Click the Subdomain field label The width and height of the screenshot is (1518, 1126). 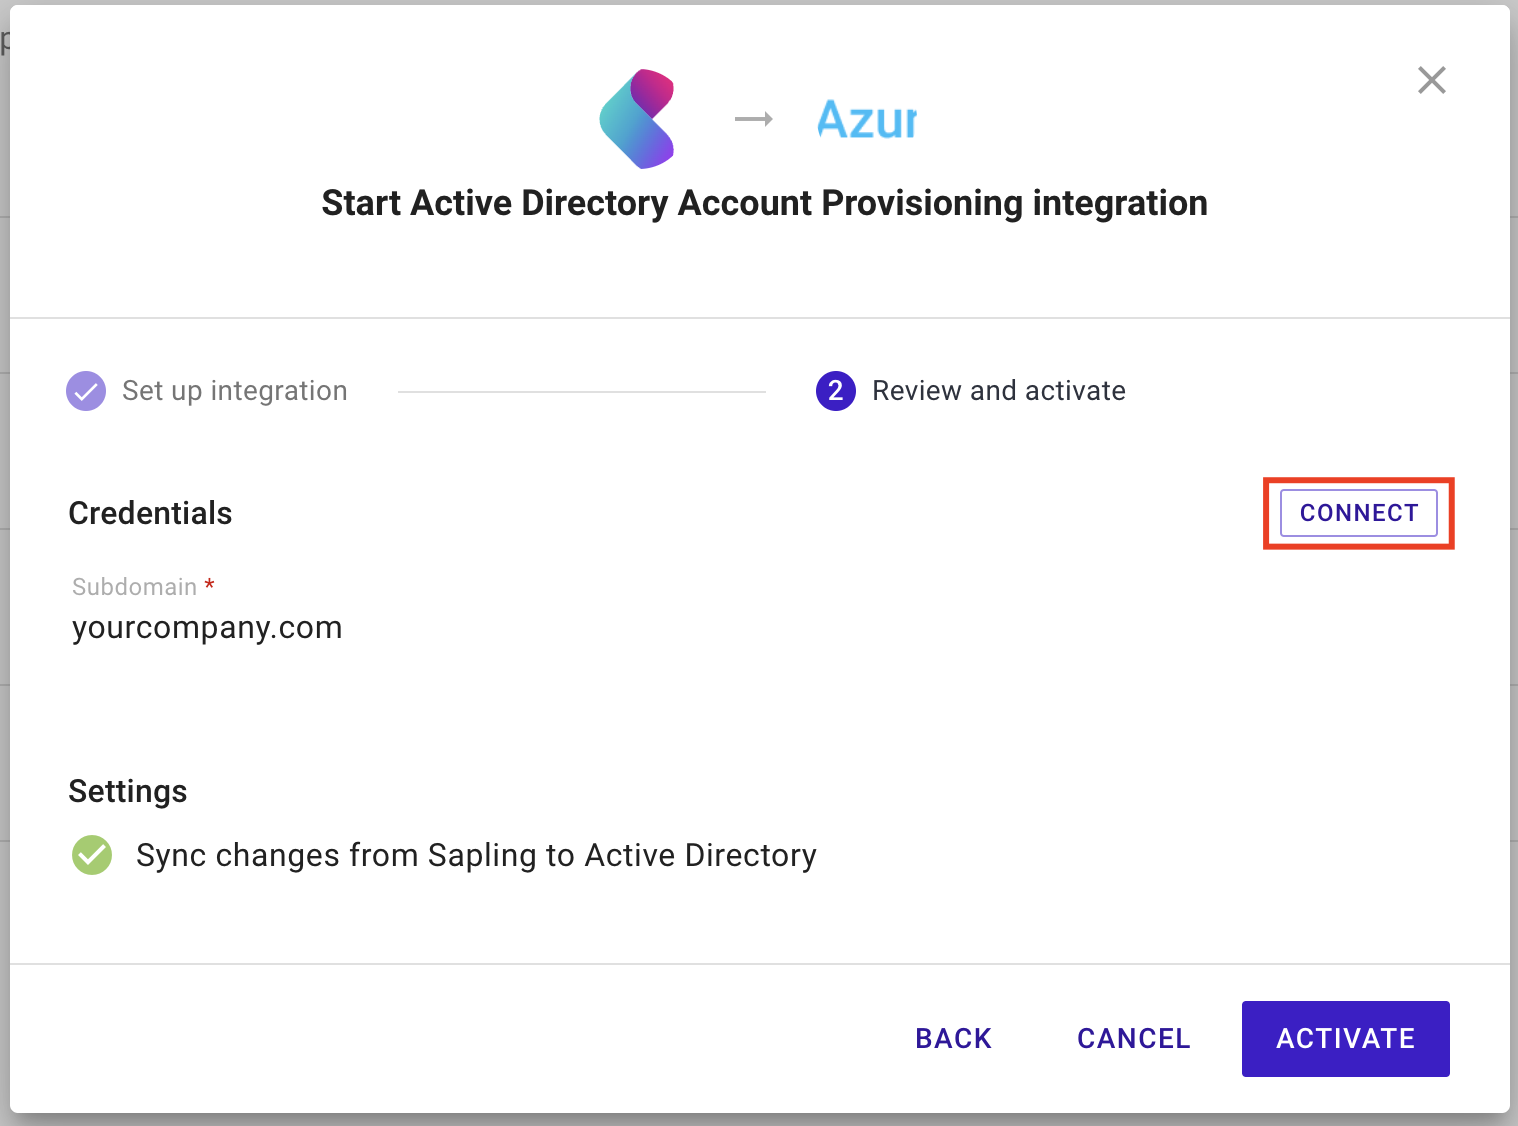point(135,587)
